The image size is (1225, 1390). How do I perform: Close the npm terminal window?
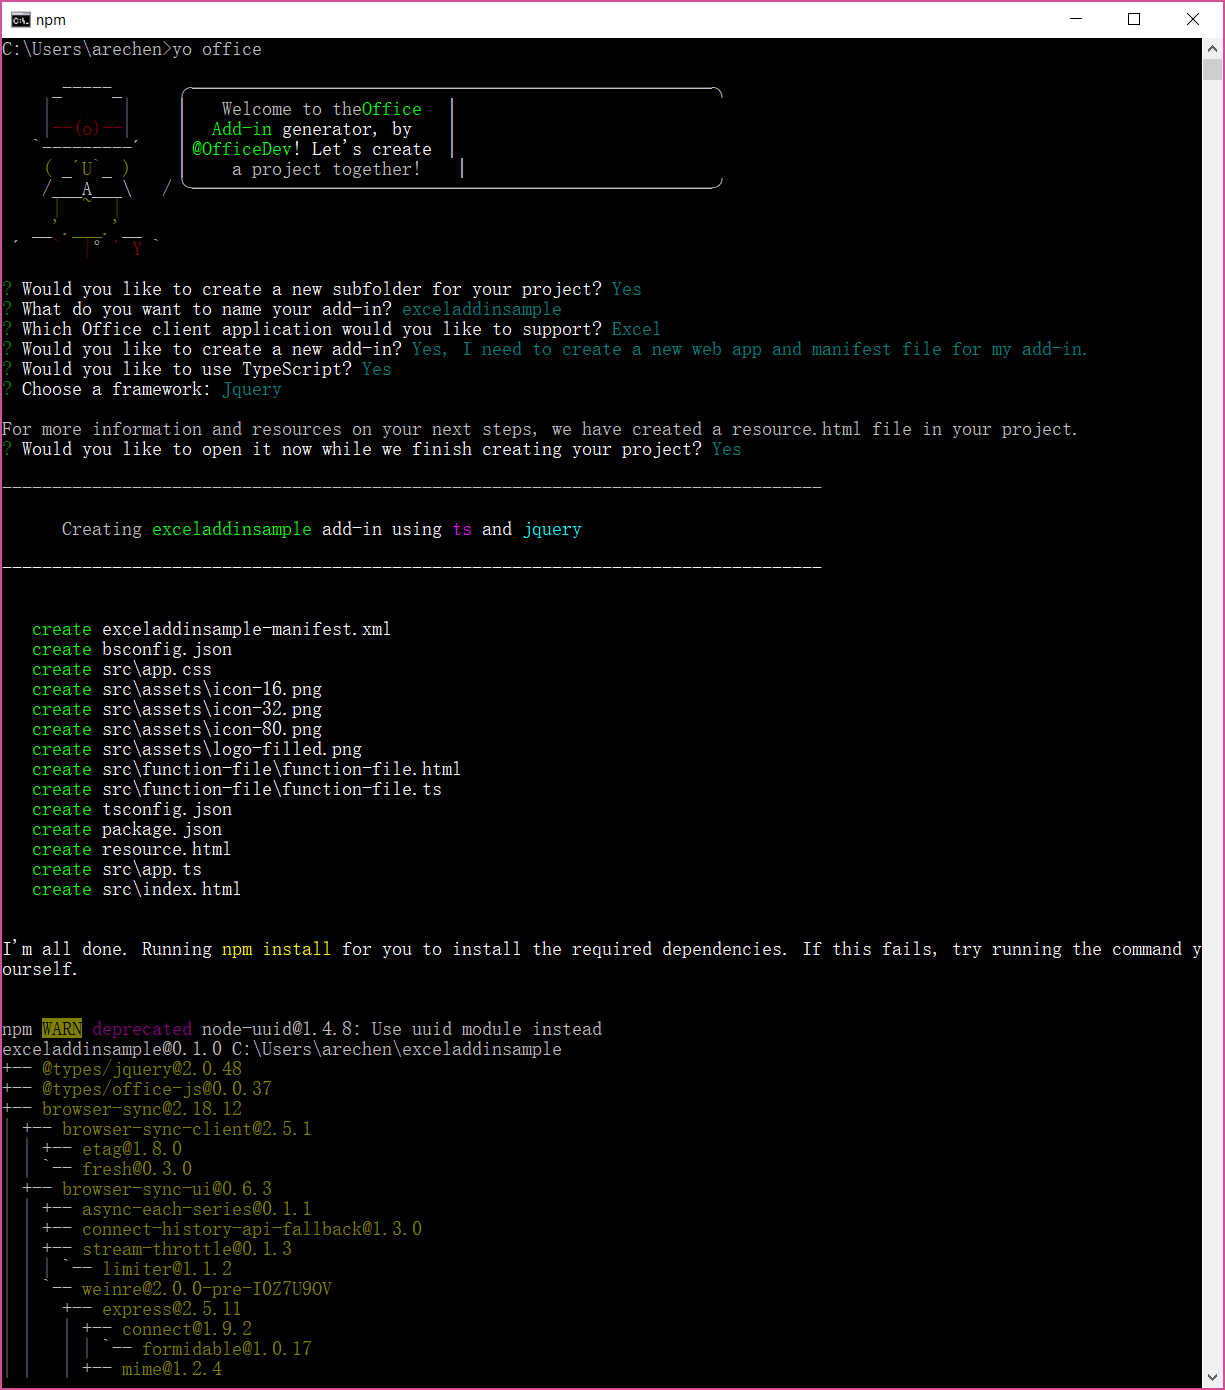point(1192,20)
